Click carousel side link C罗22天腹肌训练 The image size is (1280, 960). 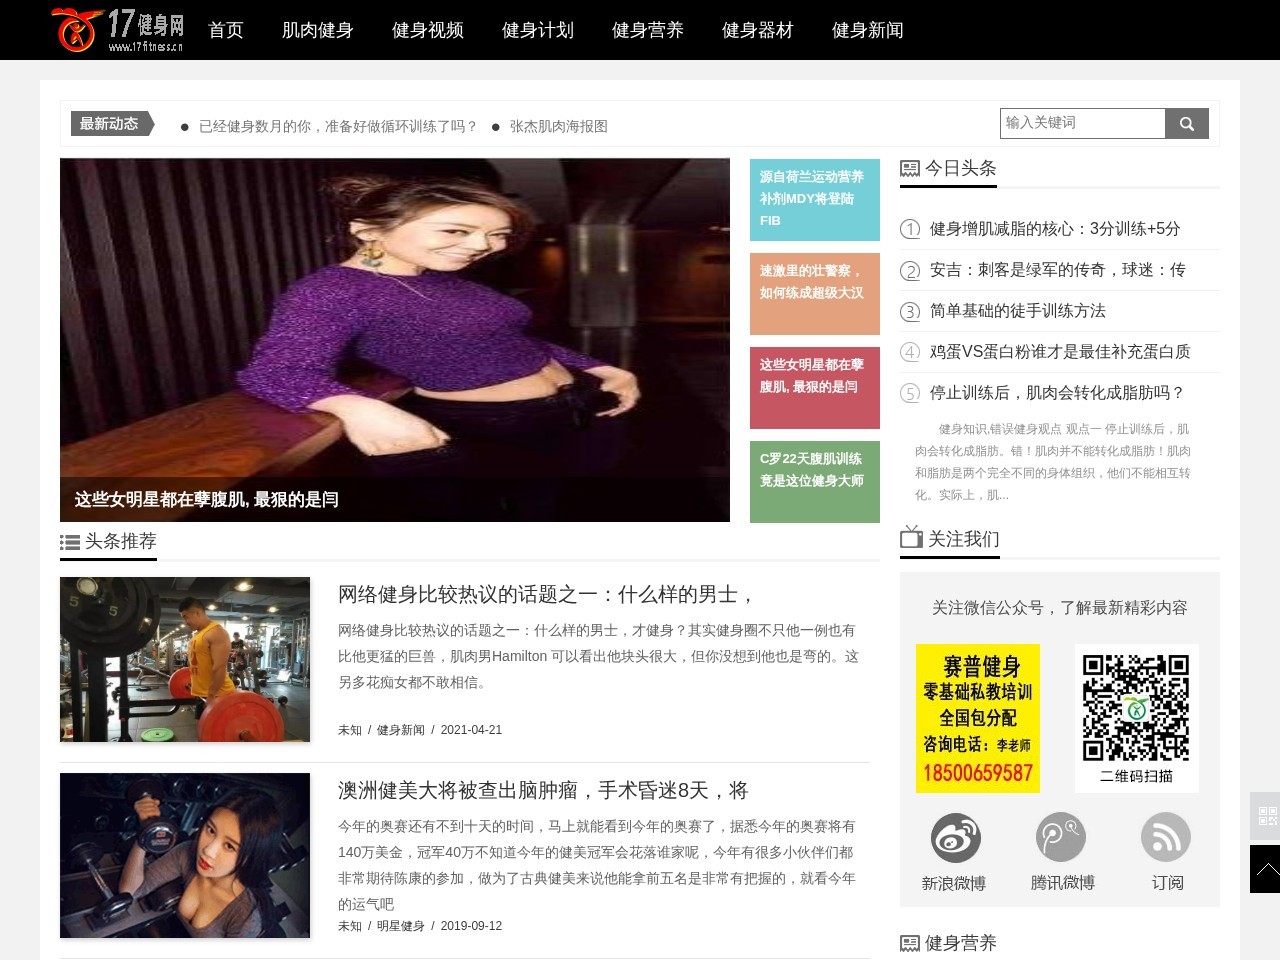pyautogui.click(x=814, y=481)
